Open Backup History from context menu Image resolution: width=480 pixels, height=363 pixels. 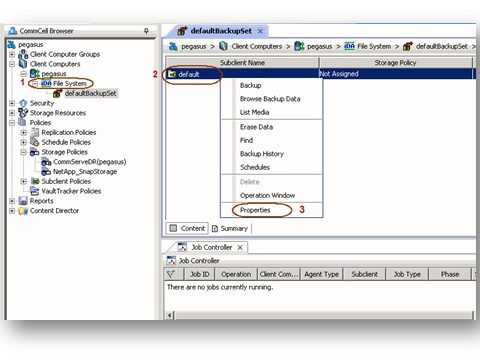pyautogui.click(x=272, y=154)
